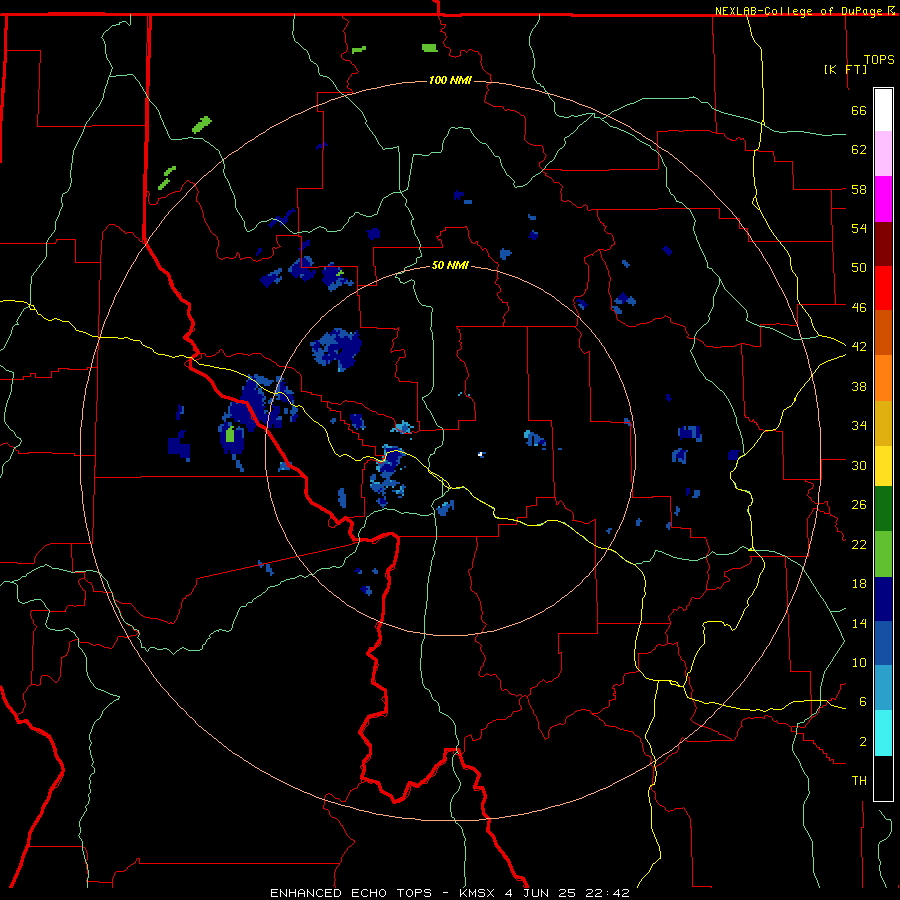Click the legend value 54
This screenshot has width=900, height=900.
pyautogui.click(x=859, y=228)
